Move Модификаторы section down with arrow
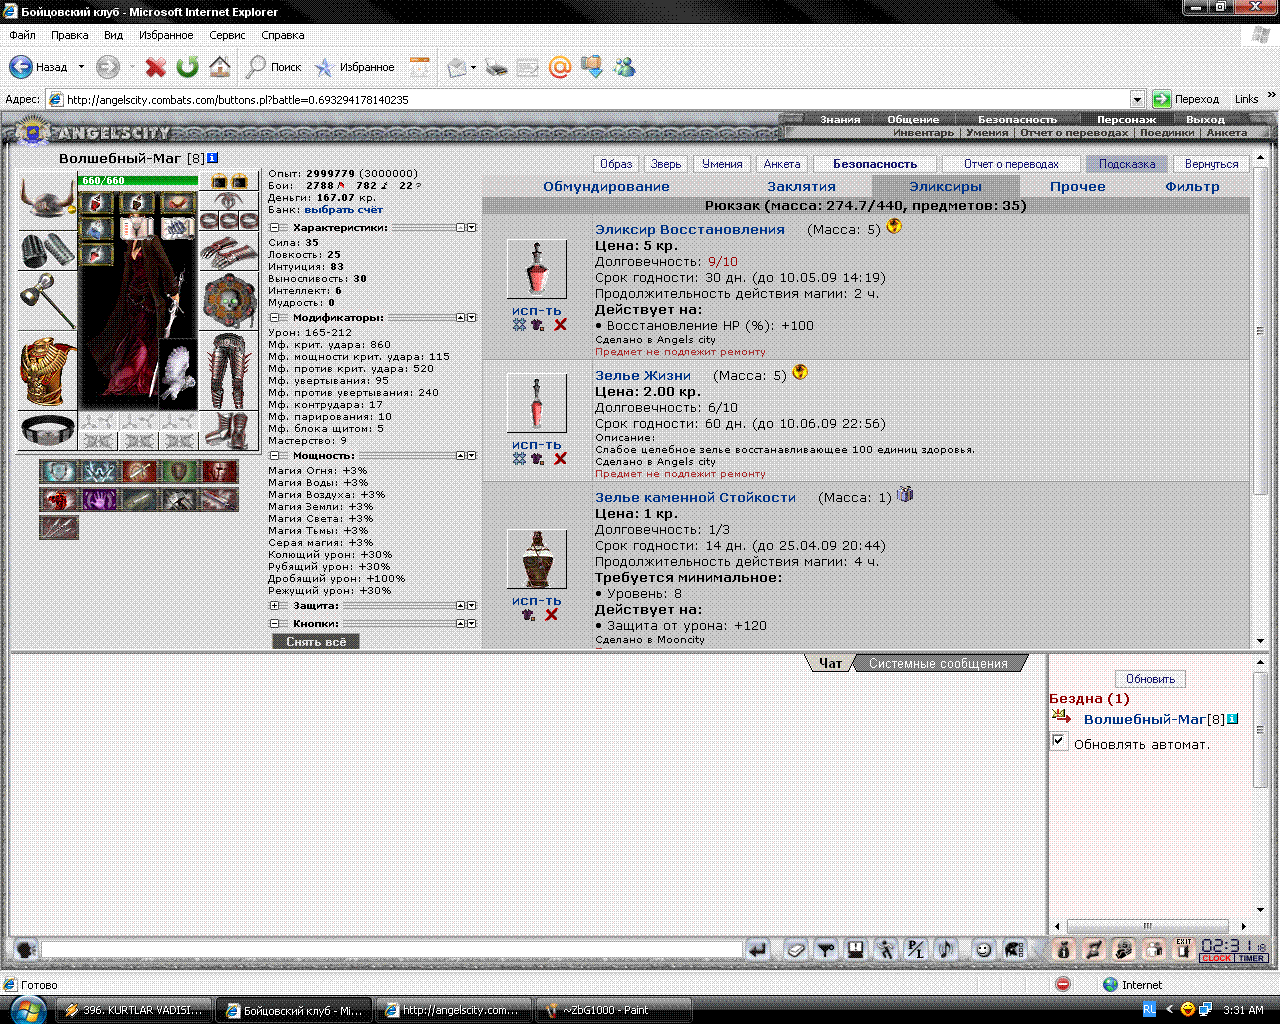1280x1024 pixels. click(472, 318)
